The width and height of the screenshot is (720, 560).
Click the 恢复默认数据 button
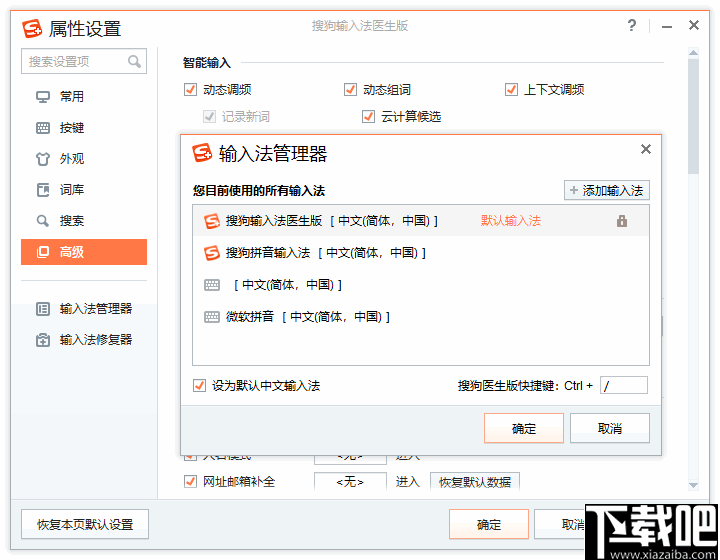[475, 482]
